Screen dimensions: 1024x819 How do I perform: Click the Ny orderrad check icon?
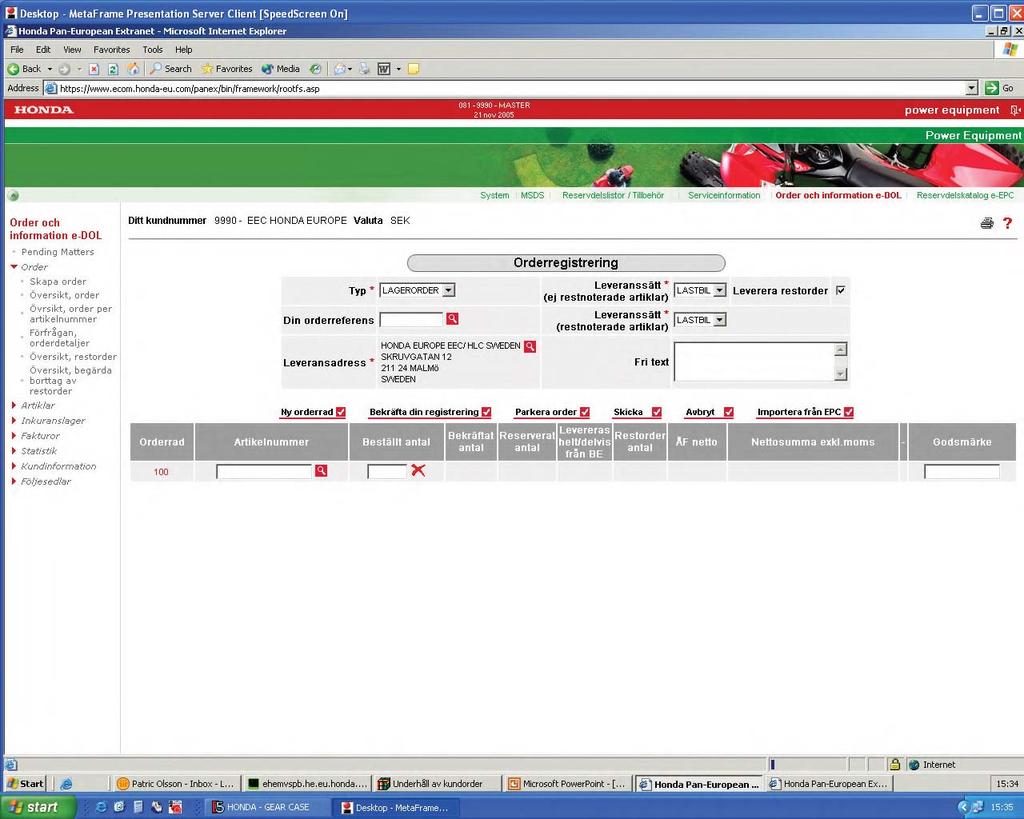pyautogui.click(x=340, y=412)
